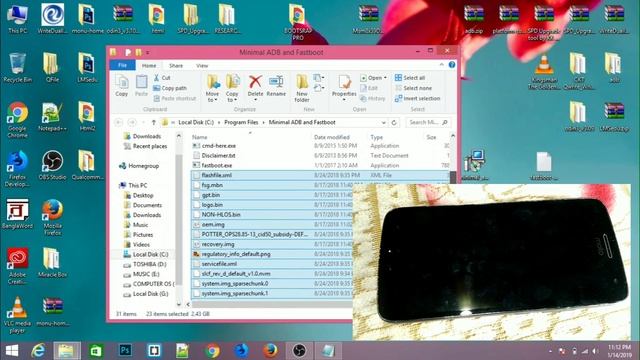640x360 pixels.
Task: Switch to the Share ribbon tab
Action: click(x=176, y=65)
